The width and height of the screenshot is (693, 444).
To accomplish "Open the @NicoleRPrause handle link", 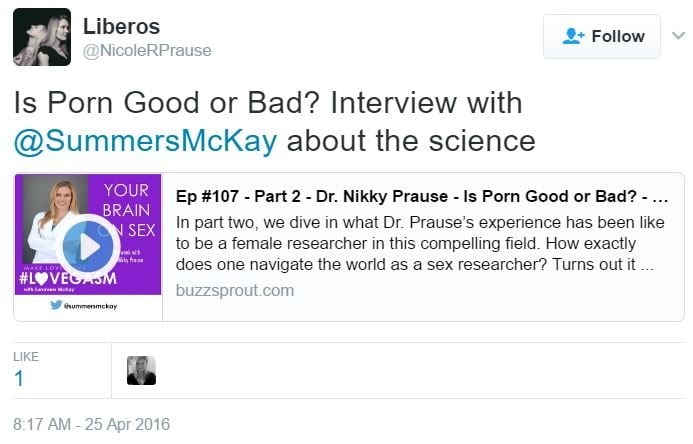I will [x=146, y=51].
